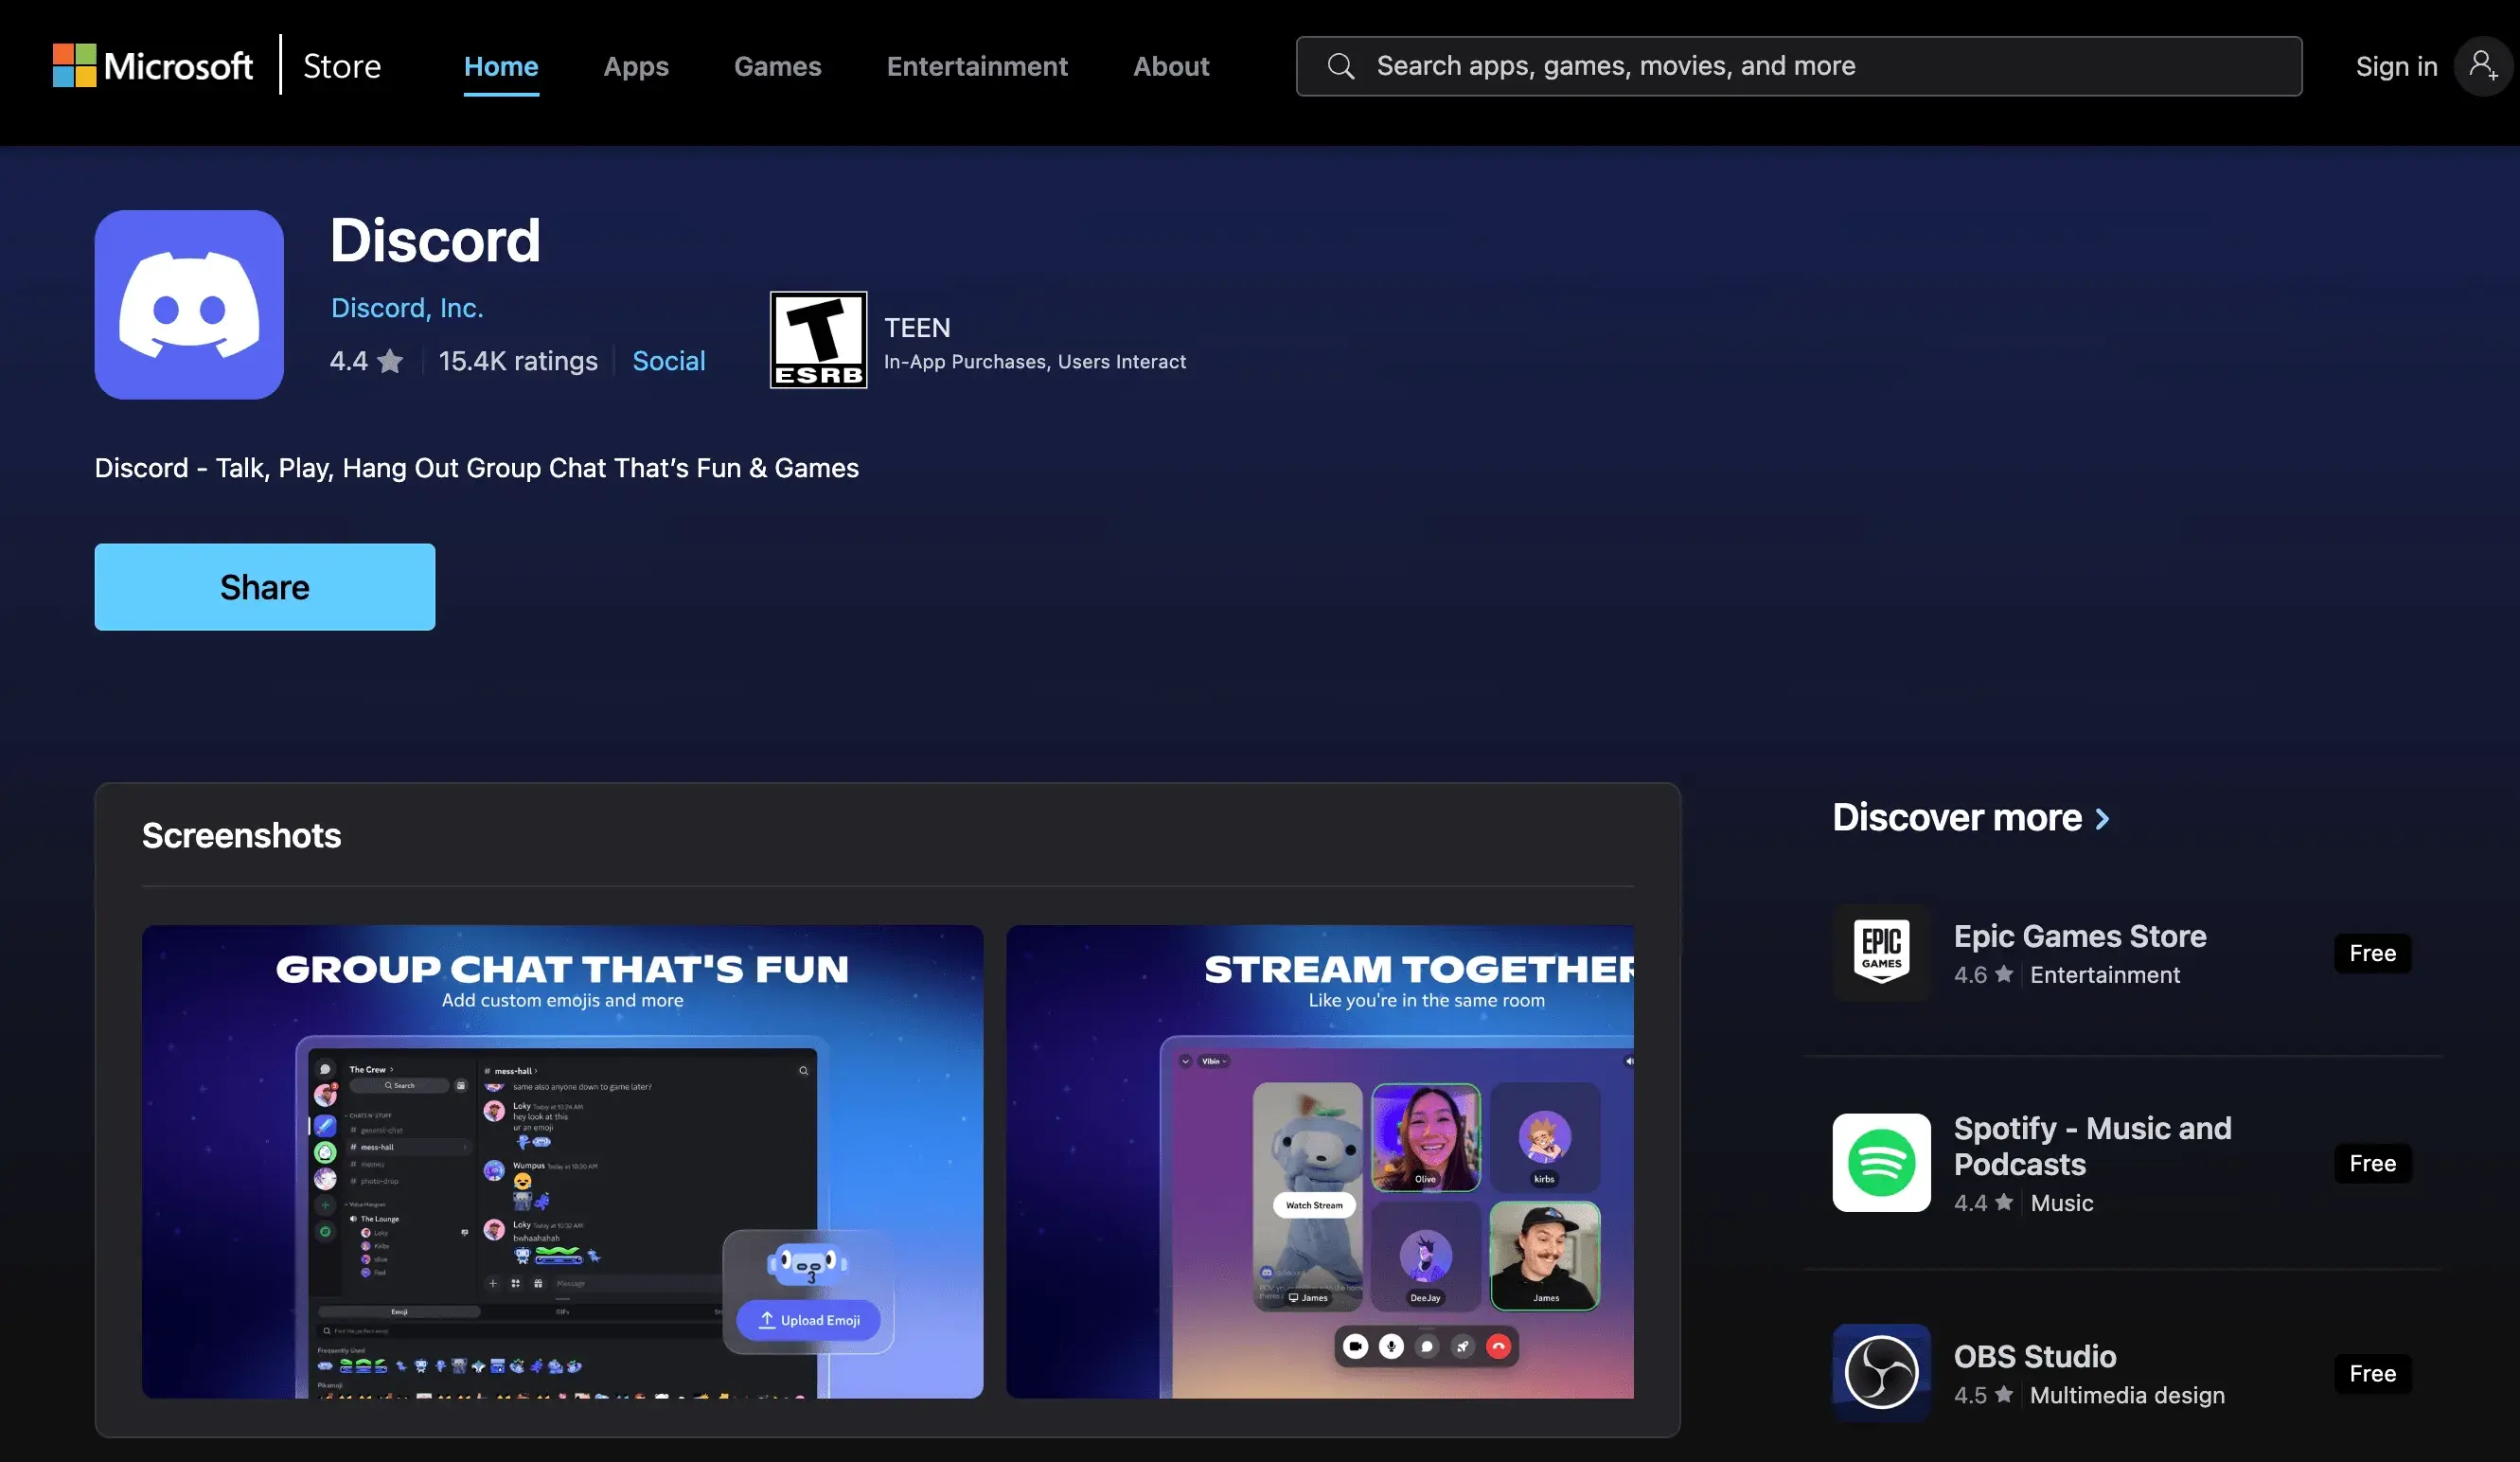
Task: Open the Social category link
Action: [668, 361]
